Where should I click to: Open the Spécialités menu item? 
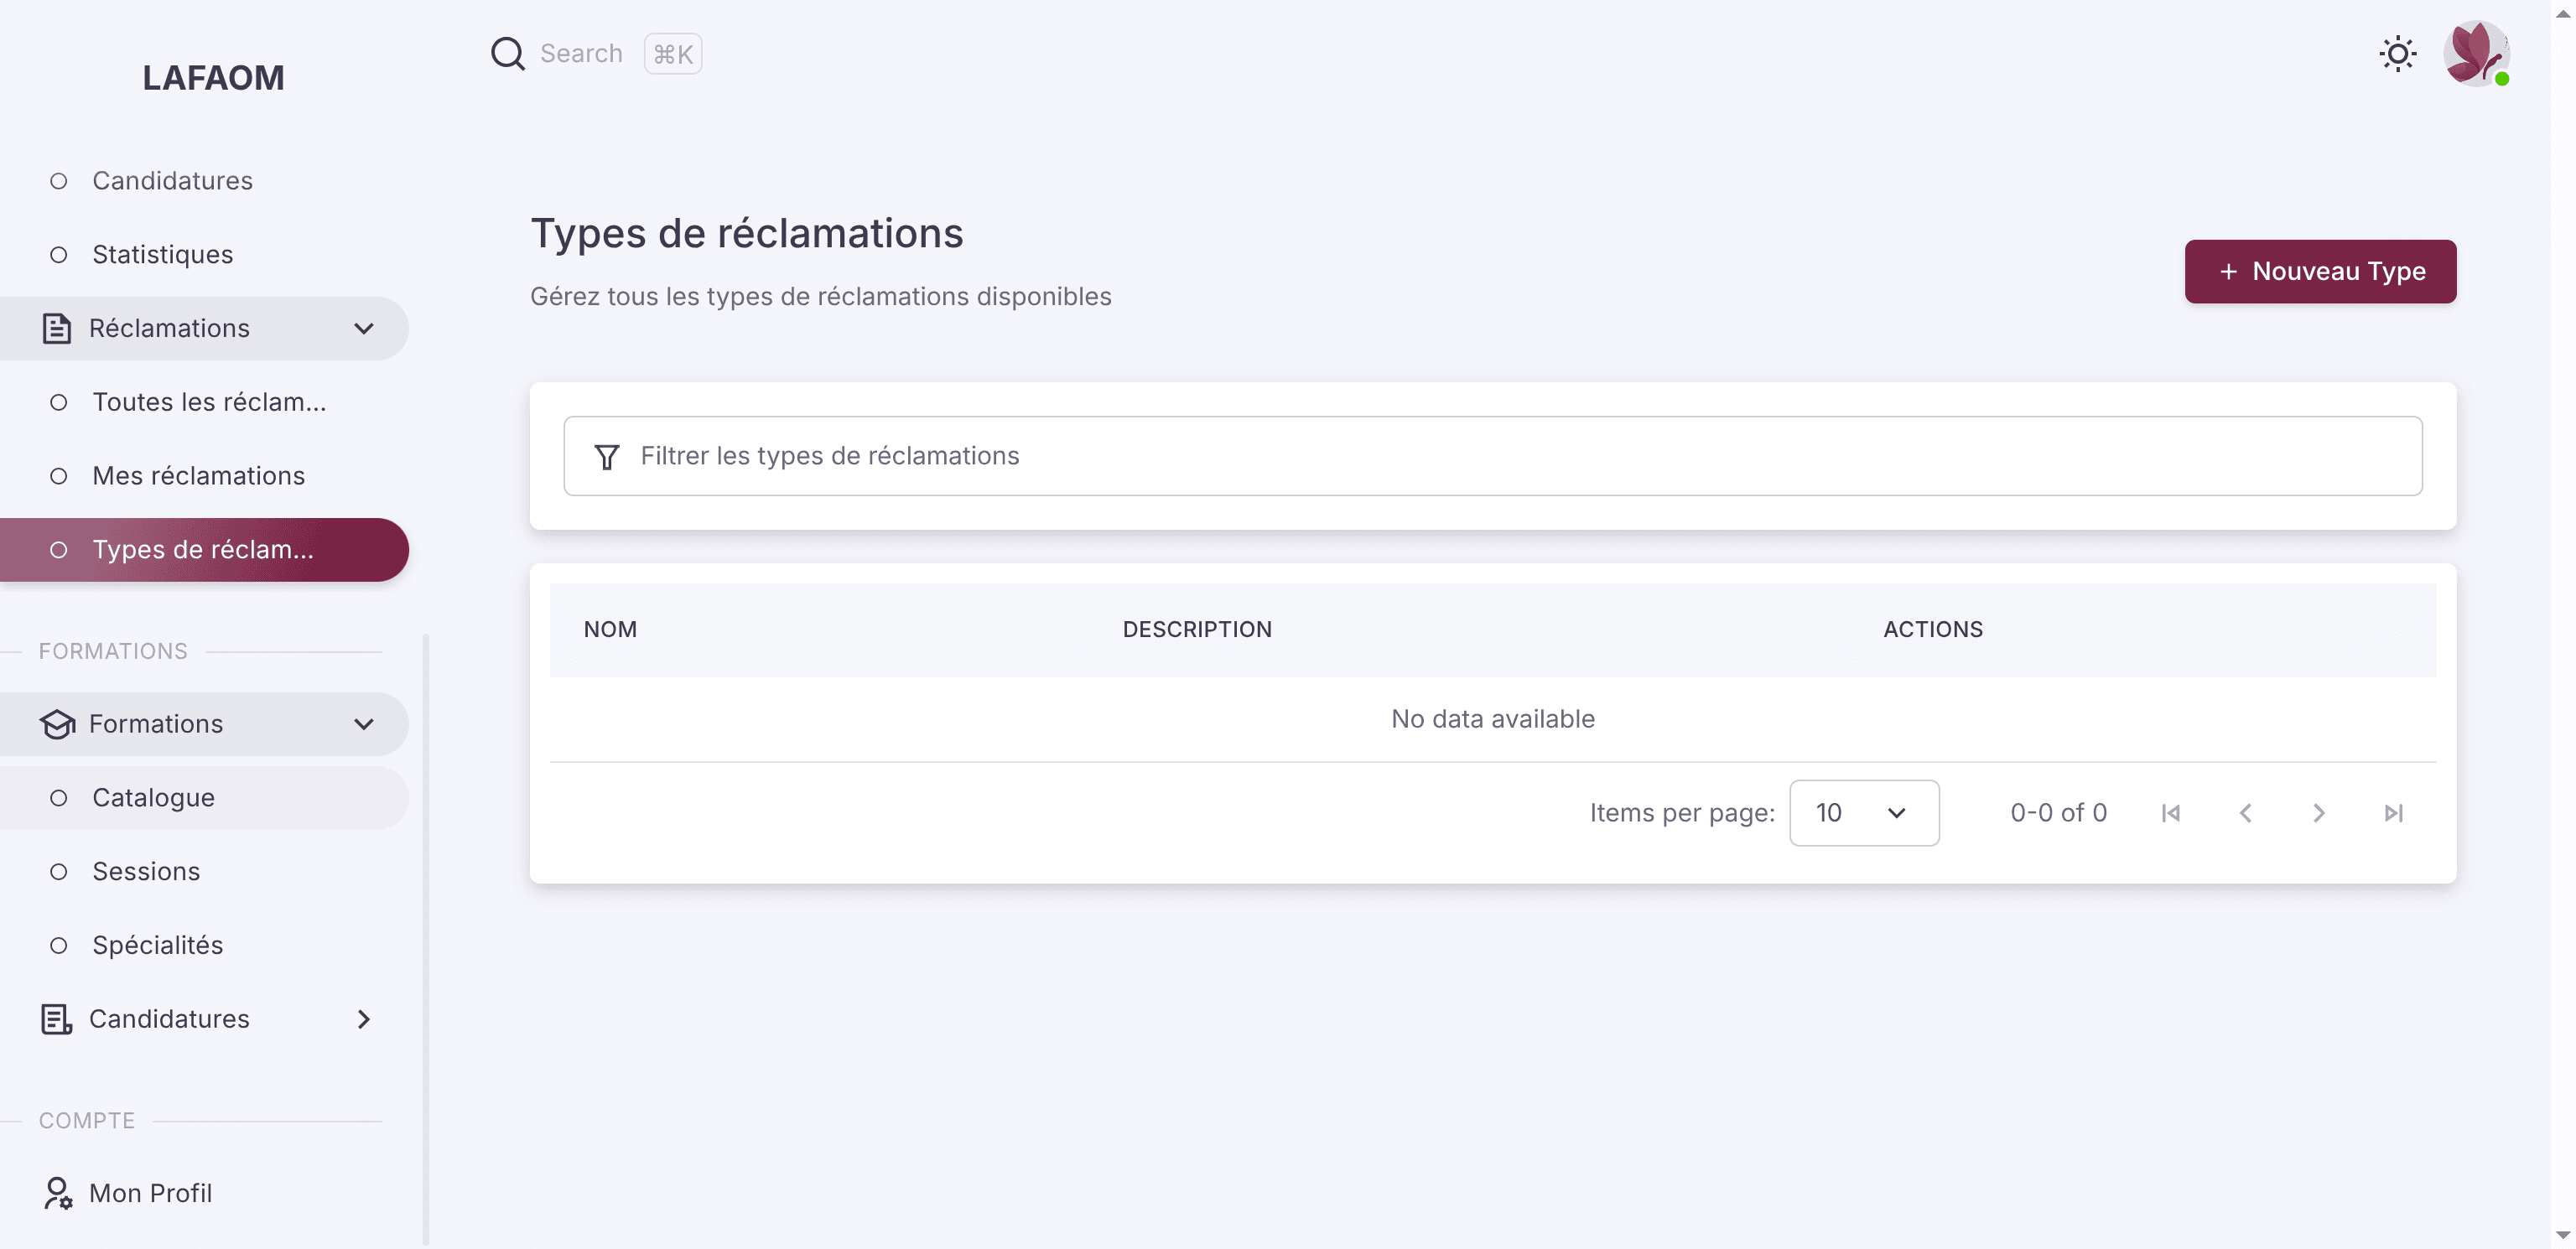pos(204,946)
